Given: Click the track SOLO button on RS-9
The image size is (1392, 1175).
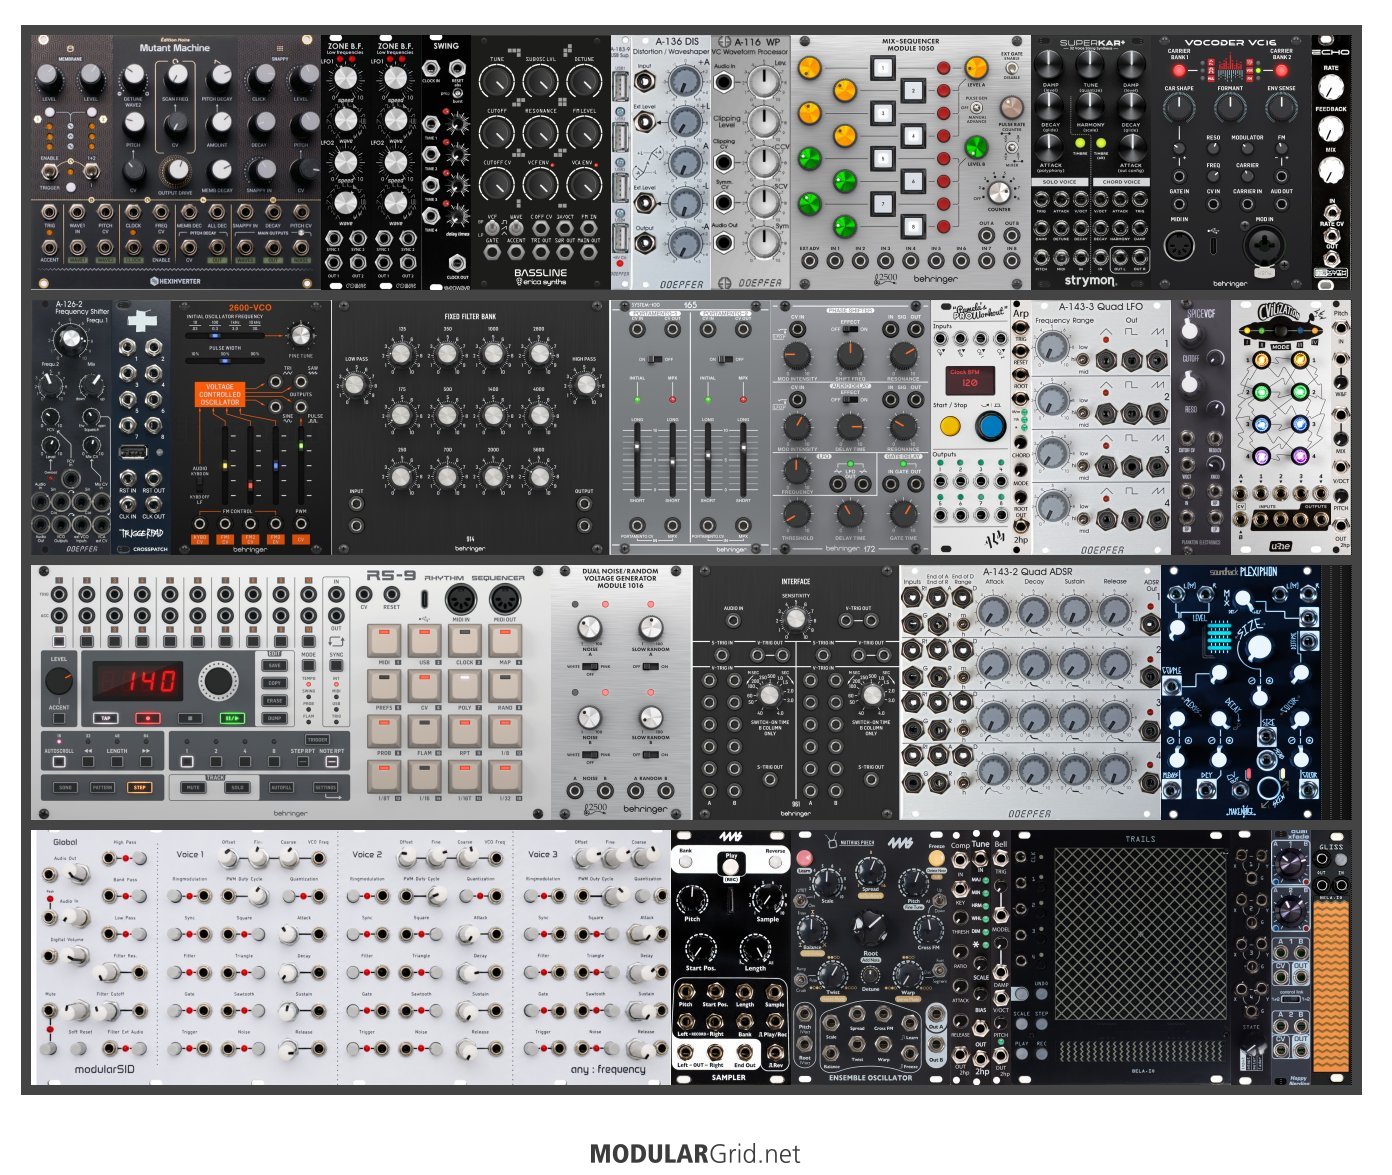Looking at the screenshot, I should (237, 788).
